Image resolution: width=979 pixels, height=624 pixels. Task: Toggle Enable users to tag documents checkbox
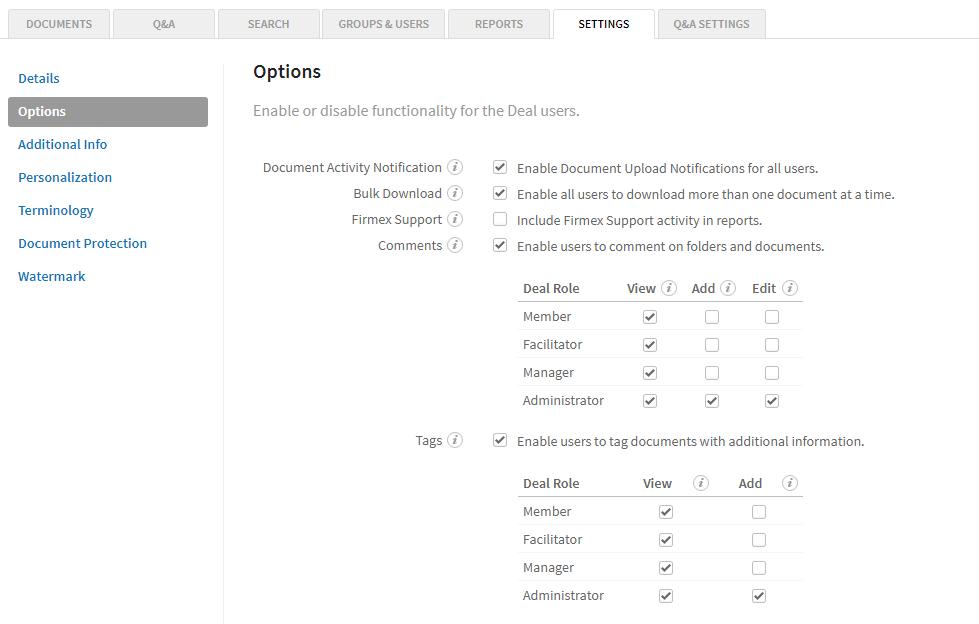[x=499, y=440]
